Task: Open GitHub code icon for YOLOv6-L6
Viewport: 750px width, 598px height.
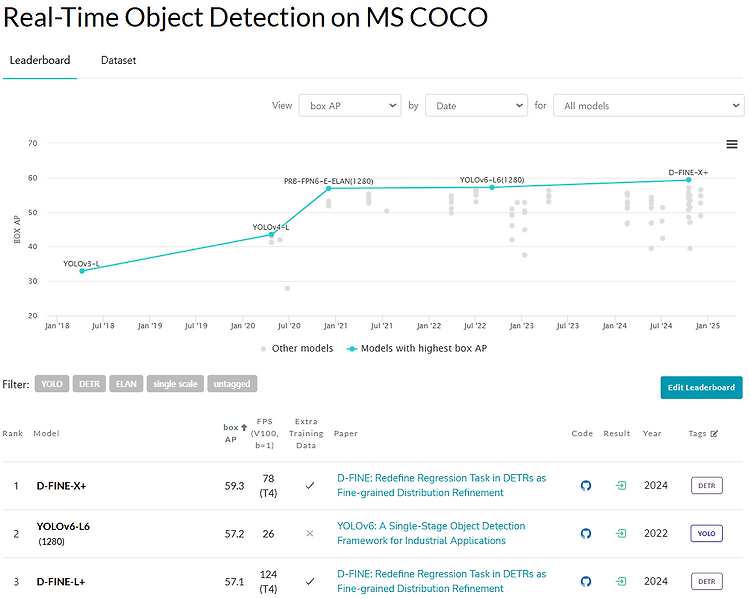Action: pos(585,533)
